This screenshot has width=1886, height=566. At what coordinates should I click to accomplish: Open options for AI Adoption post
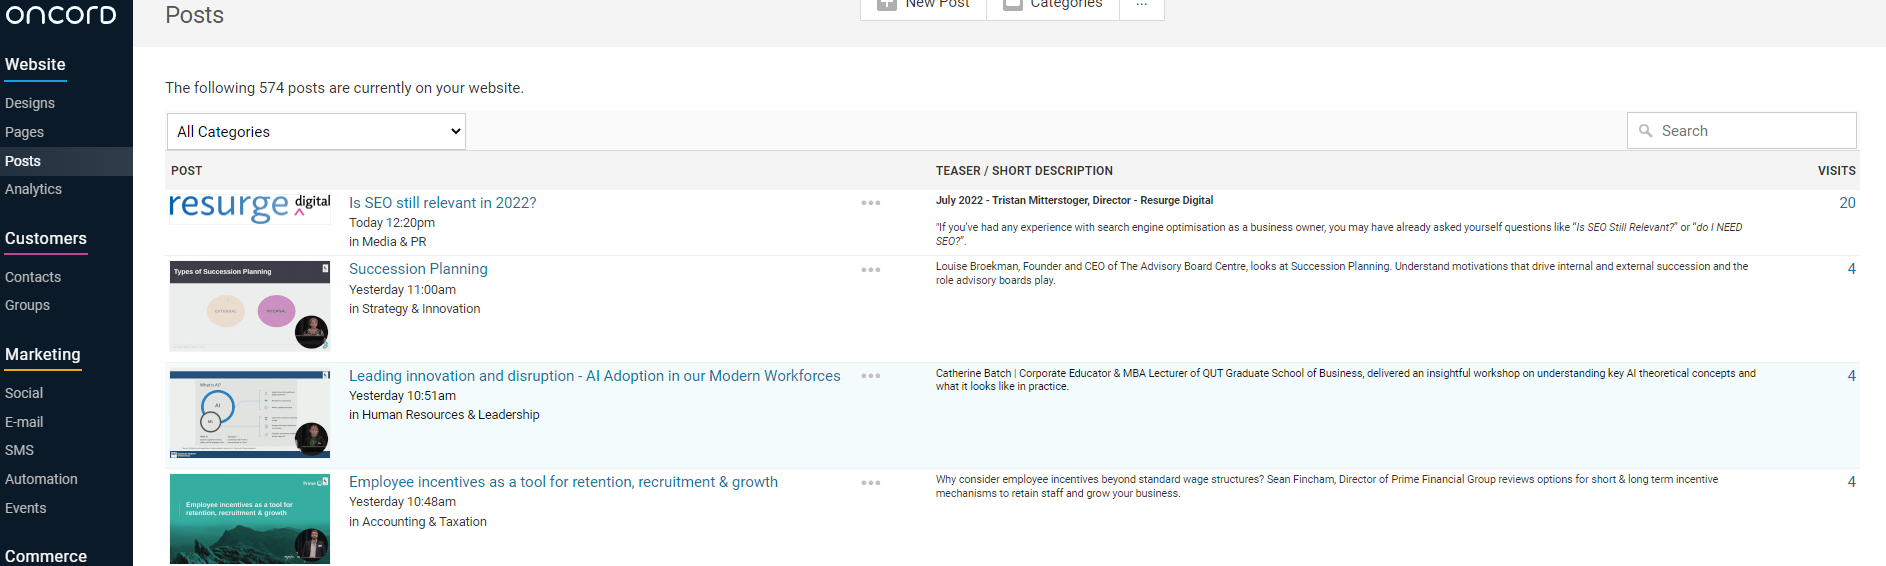click(x=870, y=376)
